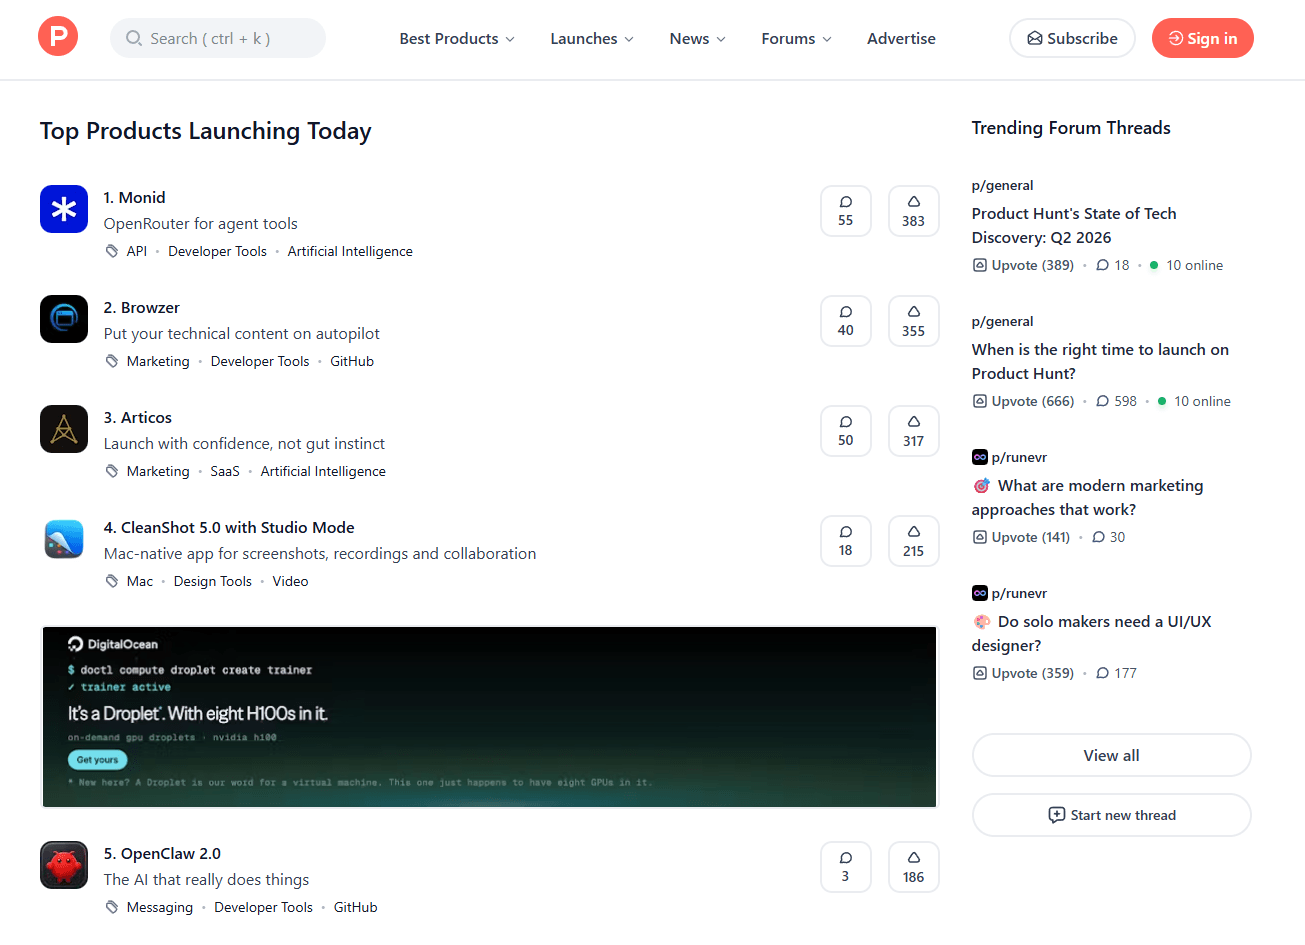Screen dimensions: 1305x945
Task: Open the 30 comments on the marketing thread
Action: coord(1109,537)
